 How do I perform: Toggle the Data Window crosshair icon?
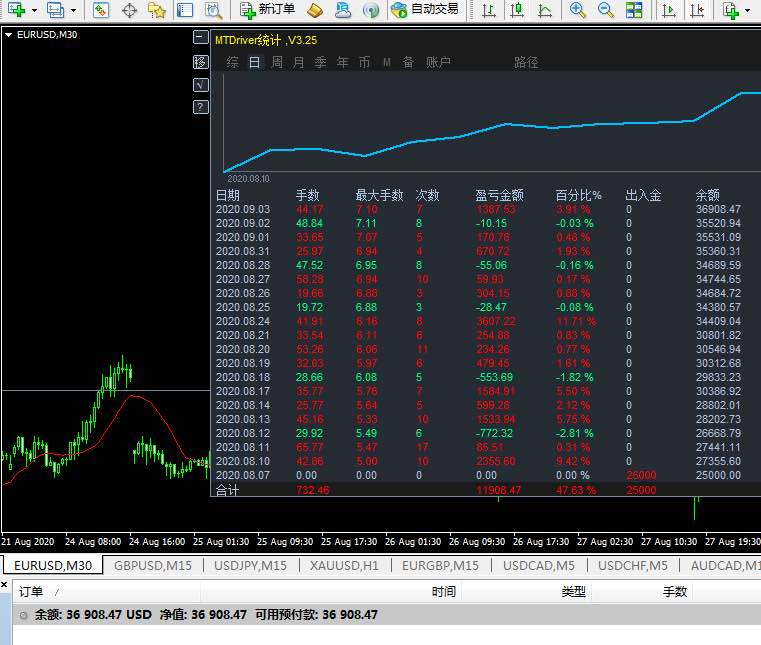129,10
